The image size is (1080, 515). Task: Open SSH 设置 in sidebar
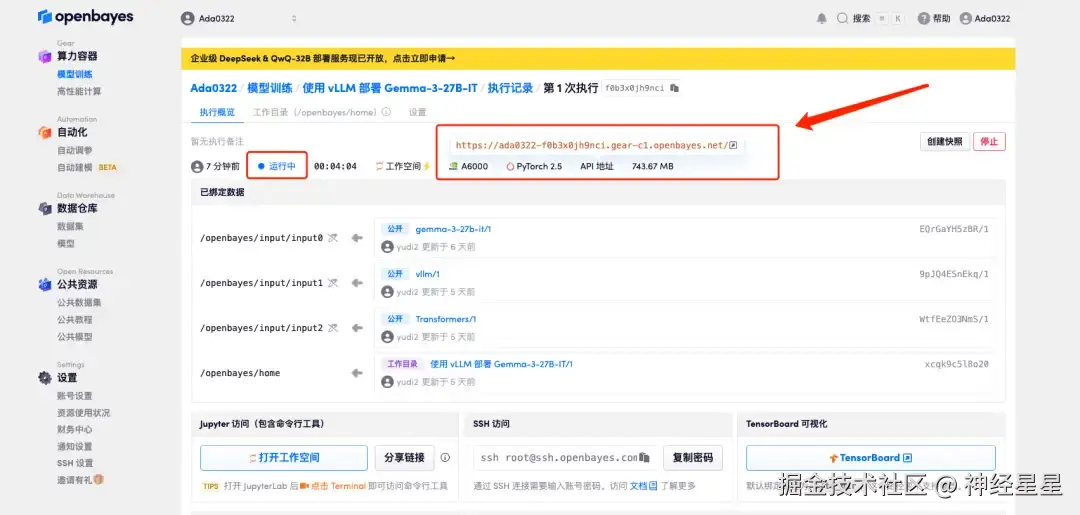[x=75, y=463]
